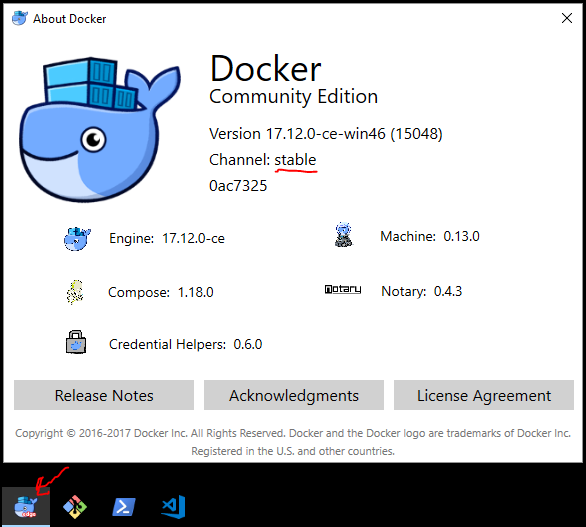Click the Community Edition subtitle
Viewport: 586px width, 527px height.
pos(293,97)
